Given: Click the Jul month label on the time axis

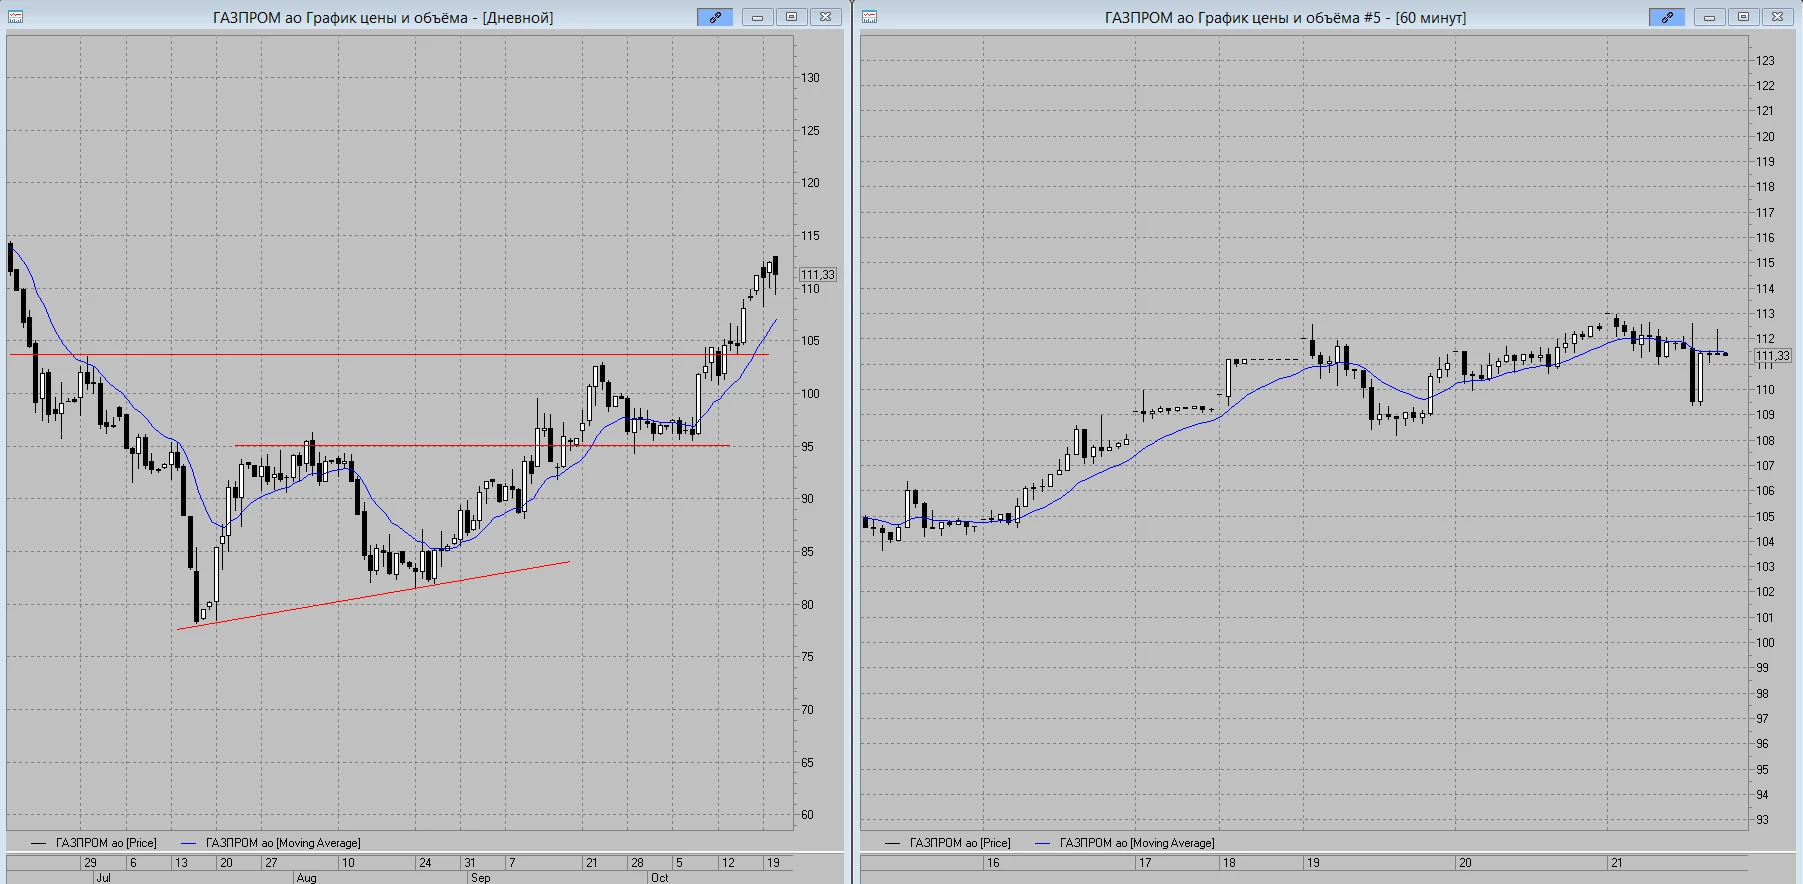Looking at the screenshot, I should tap(103, 878).
